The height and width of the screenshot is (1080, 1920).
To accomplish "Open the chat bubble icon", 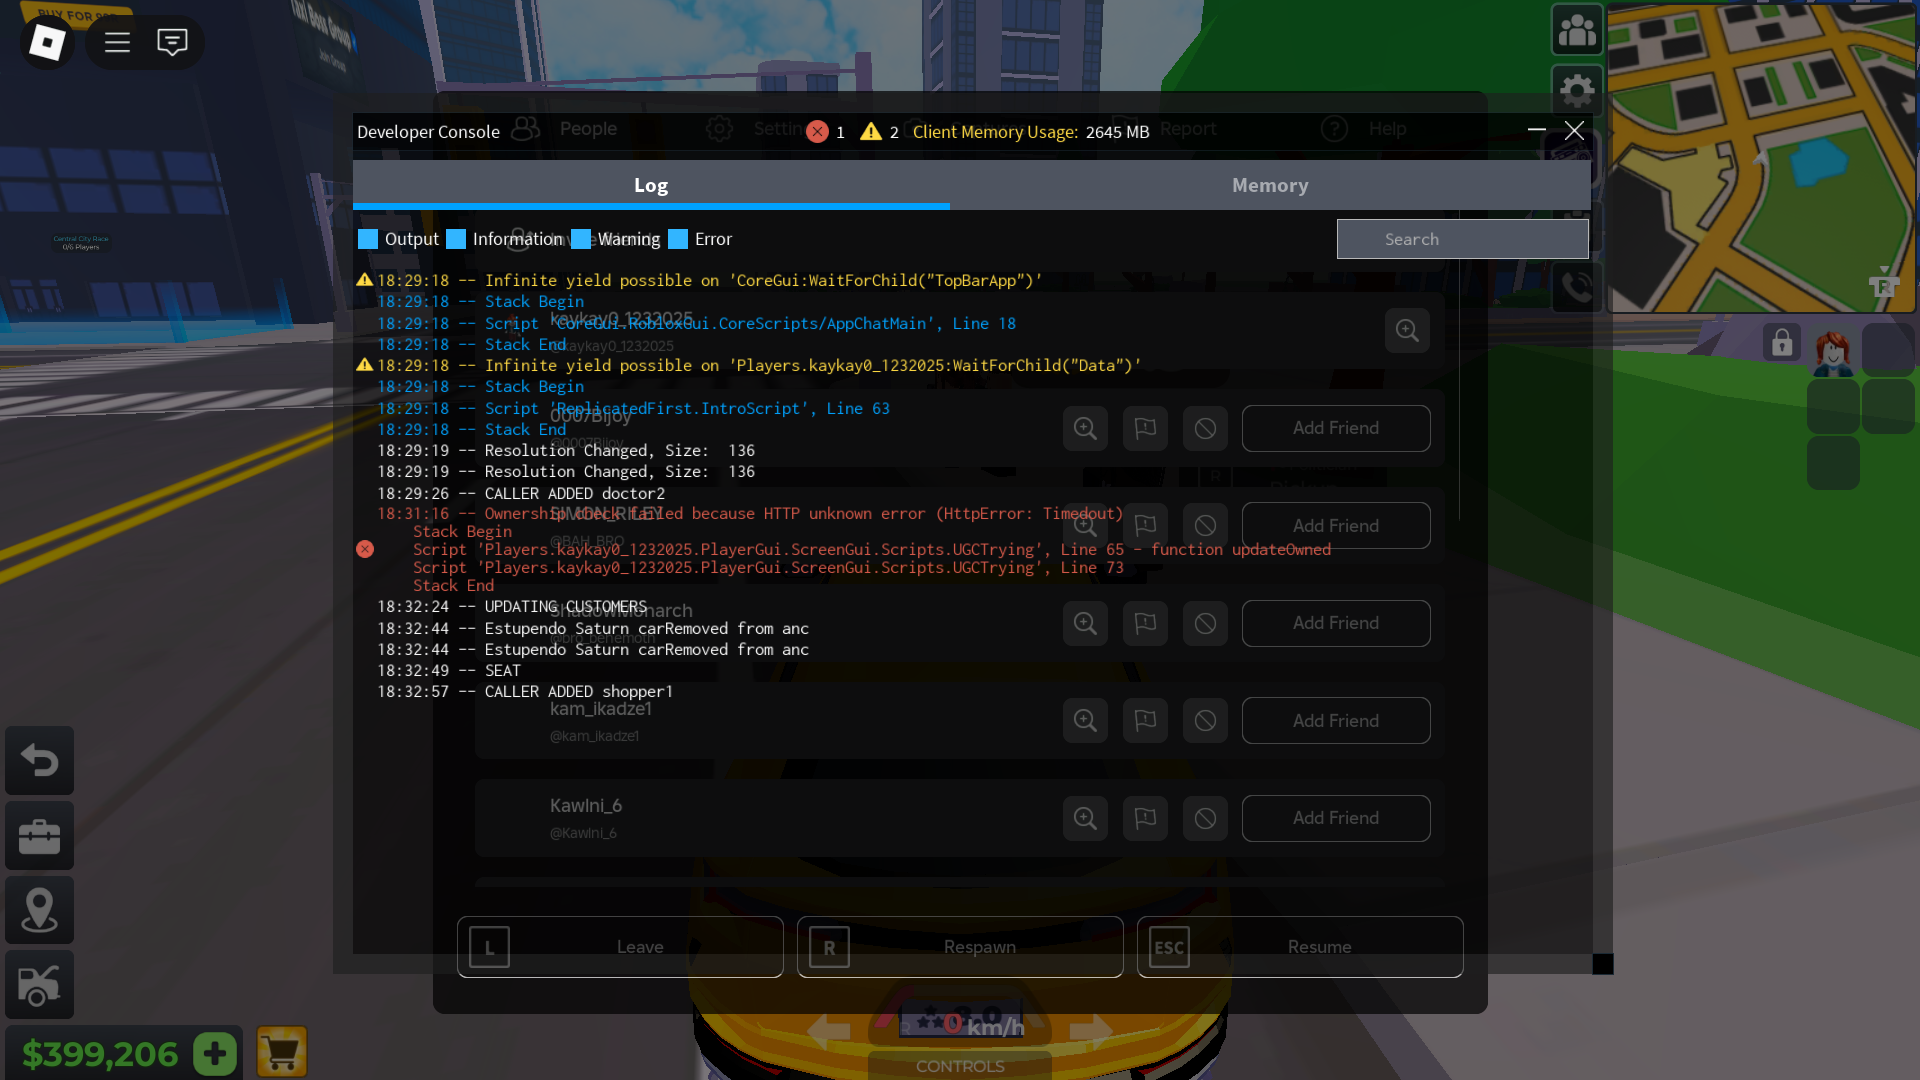I will (x=172, y=42).
